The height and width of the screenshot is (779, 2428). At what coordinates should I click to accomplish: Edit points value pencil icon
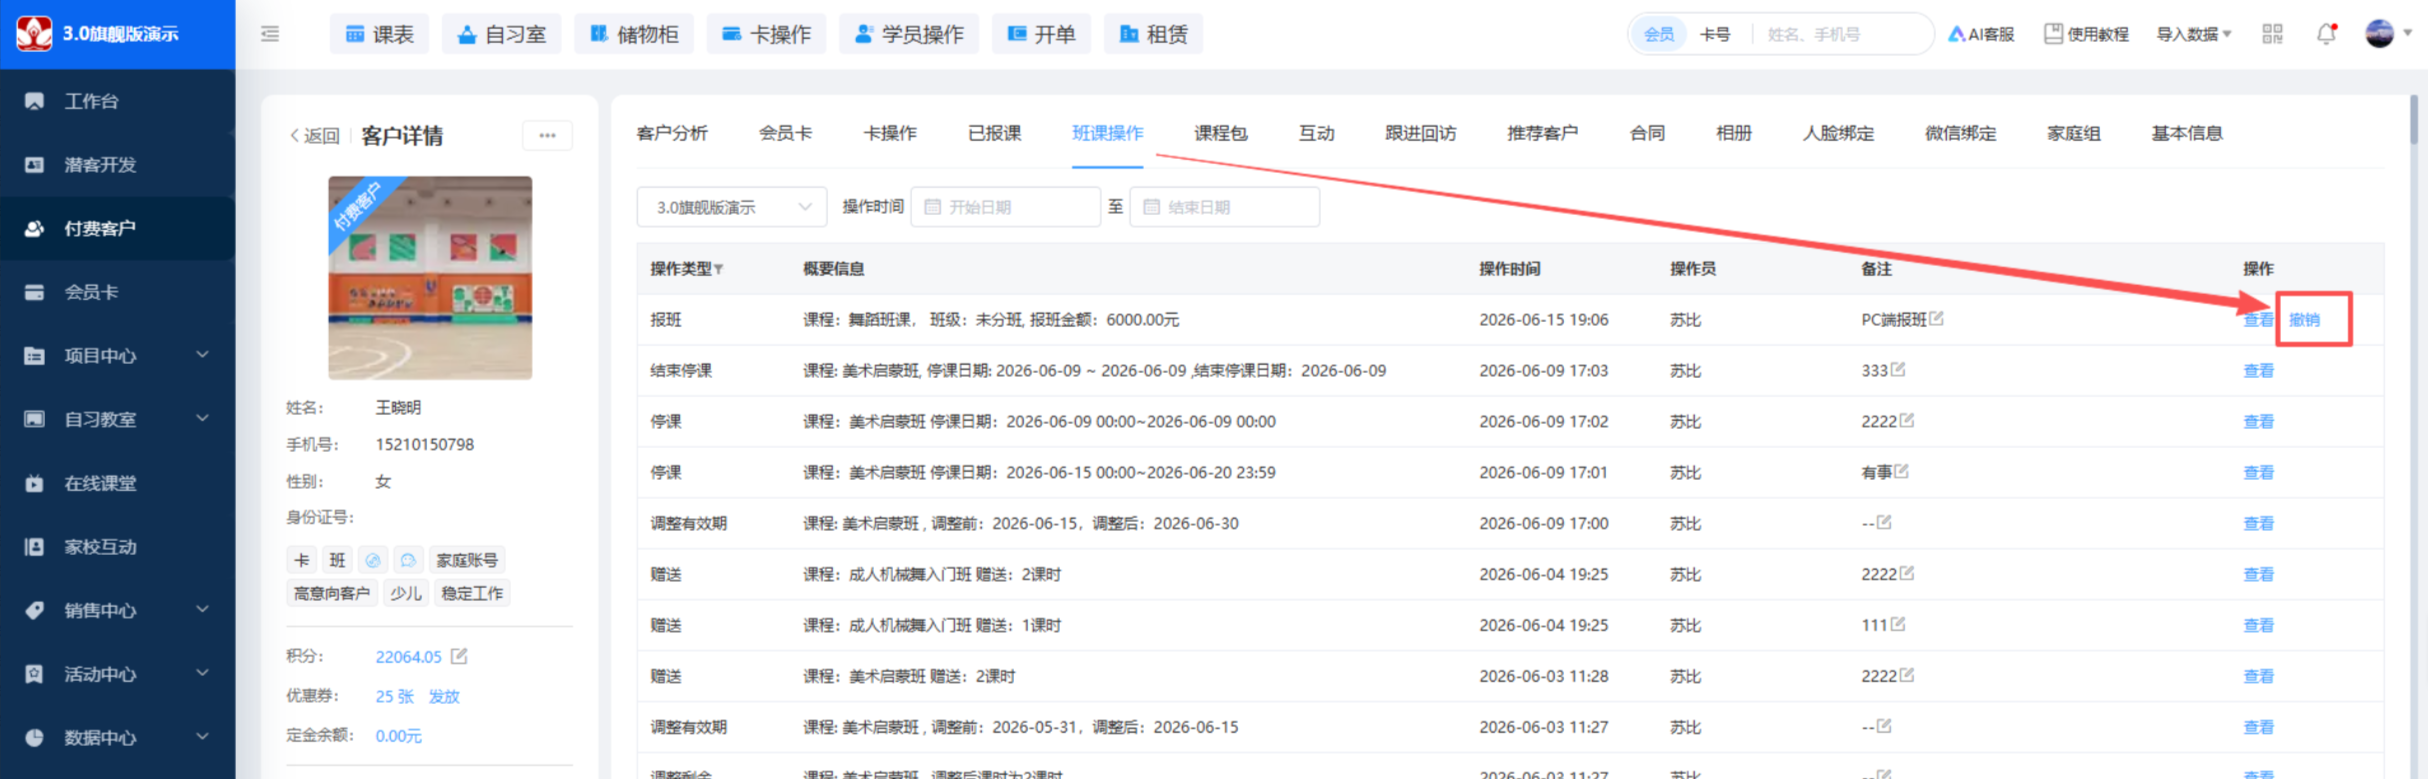coord(459,656)
